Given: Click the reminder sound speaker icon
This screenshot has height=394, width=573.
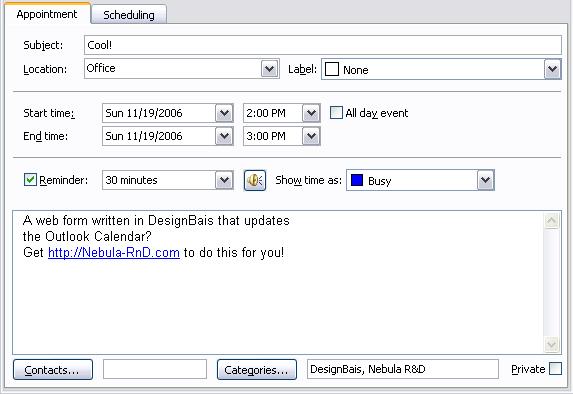Looking at the screenshot, I should 255,180.
